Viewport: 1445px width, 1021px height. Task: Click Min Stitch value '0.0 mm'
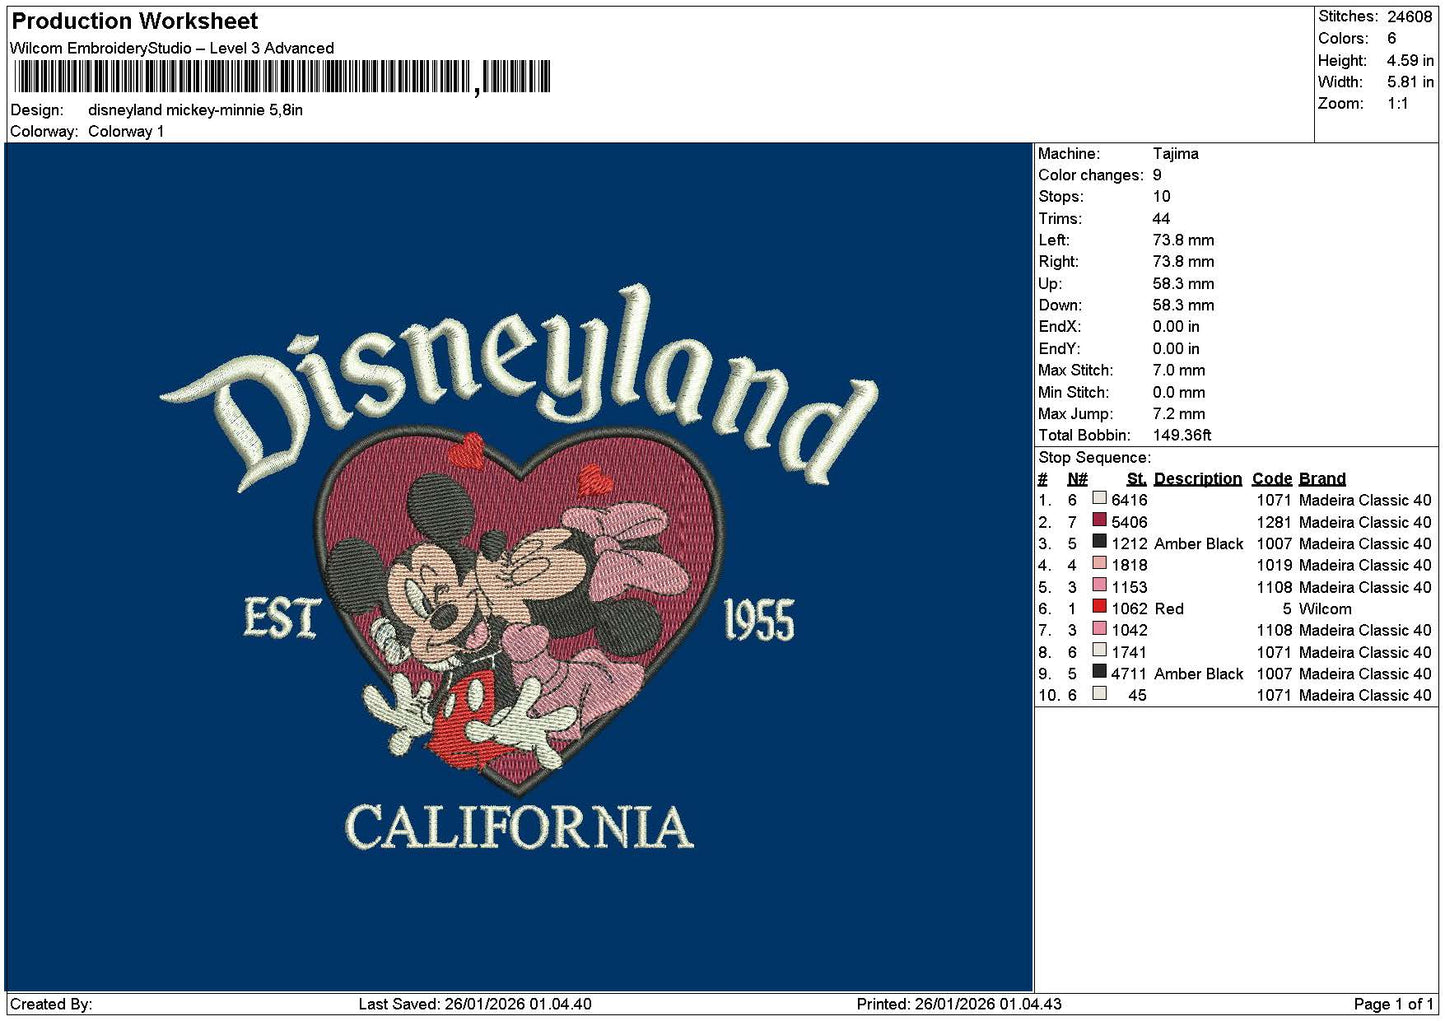tap(1179, 392)
